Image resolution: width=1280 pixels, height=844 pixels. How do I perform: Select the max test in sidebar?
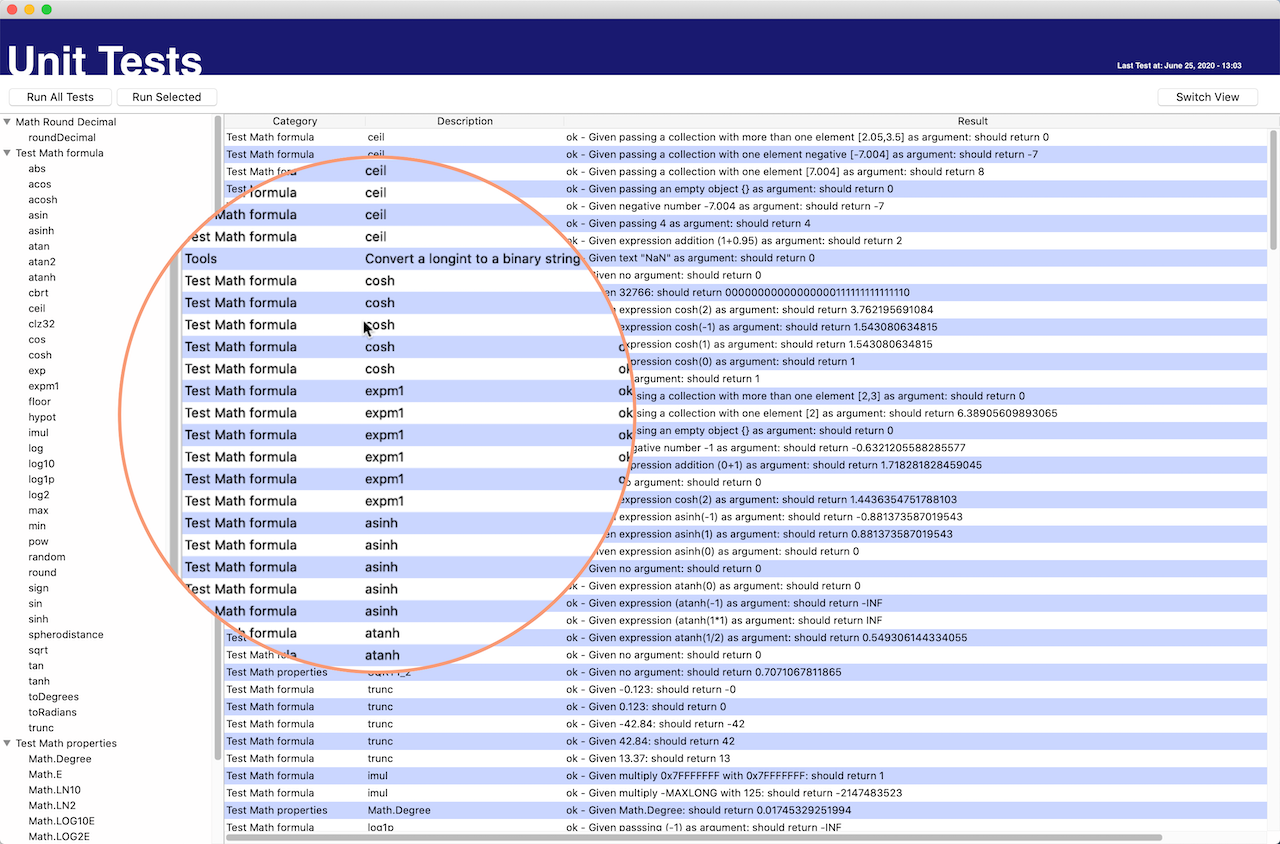point(38,511)
